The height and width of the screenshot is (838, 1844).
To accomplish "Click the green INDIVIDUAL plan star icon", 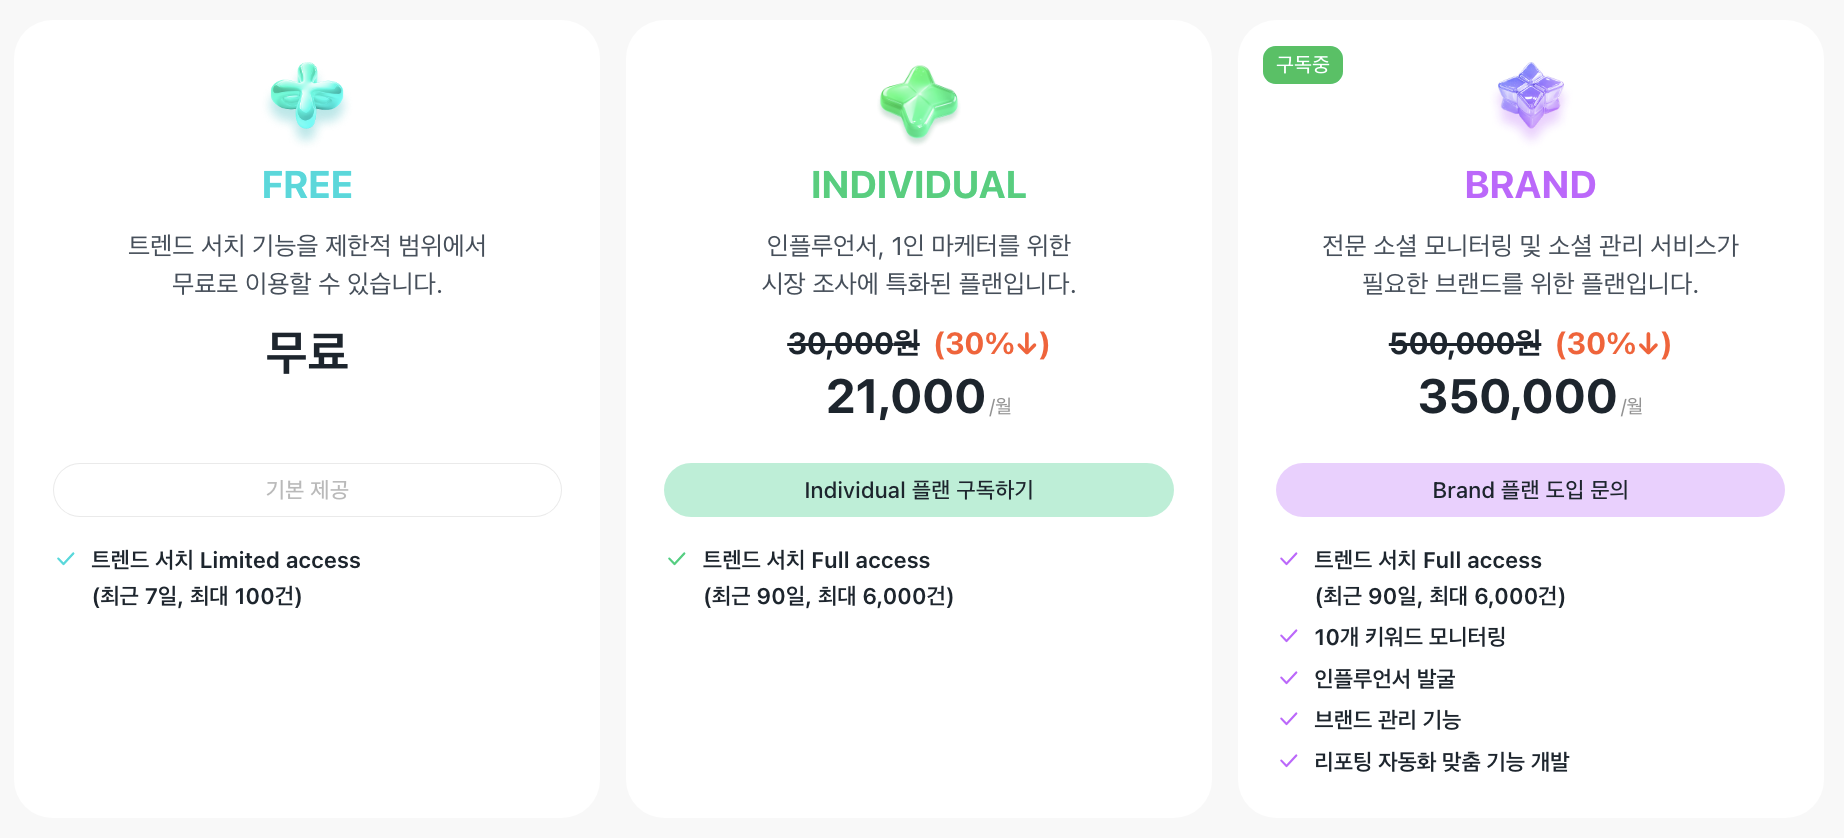I will coord(918,101).
